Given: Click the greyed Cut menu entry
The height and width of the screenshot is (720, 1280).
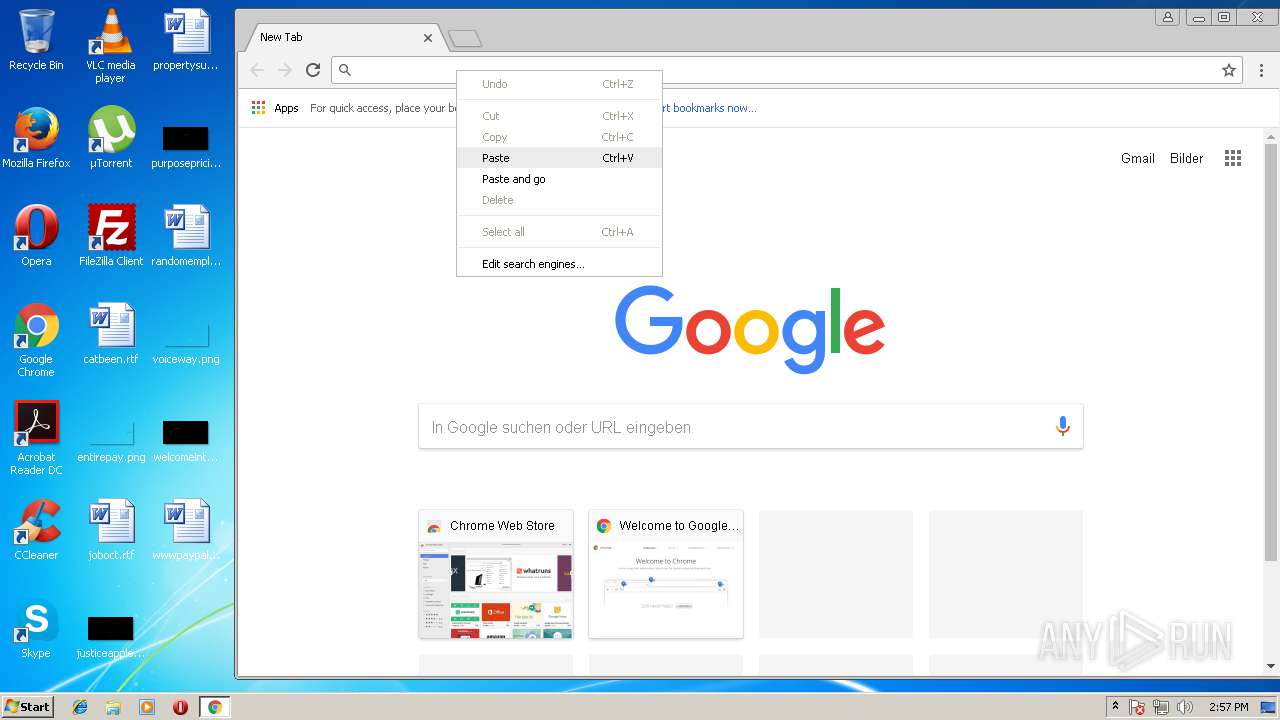Looking at the screenshot, I should (559, 116).
